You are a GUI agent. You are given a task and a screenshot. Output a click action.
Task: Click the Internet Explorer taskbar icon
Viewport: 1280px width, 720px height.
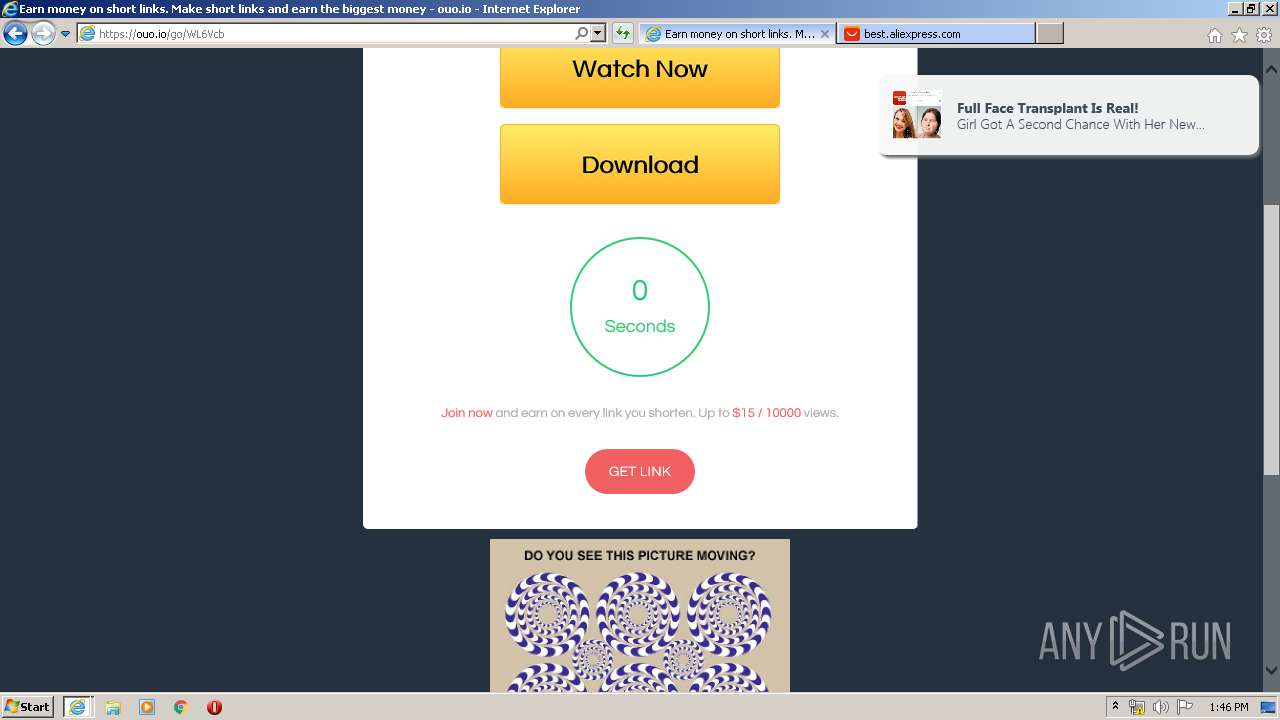point(77,707)
